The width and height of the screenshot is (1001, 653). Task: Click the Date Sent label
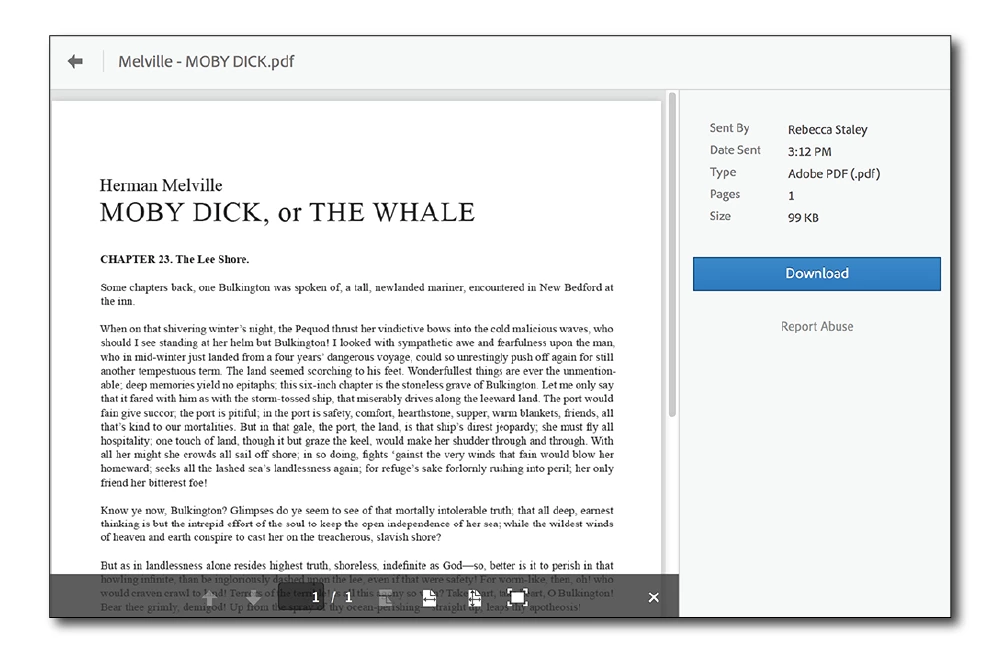(735, 150)
